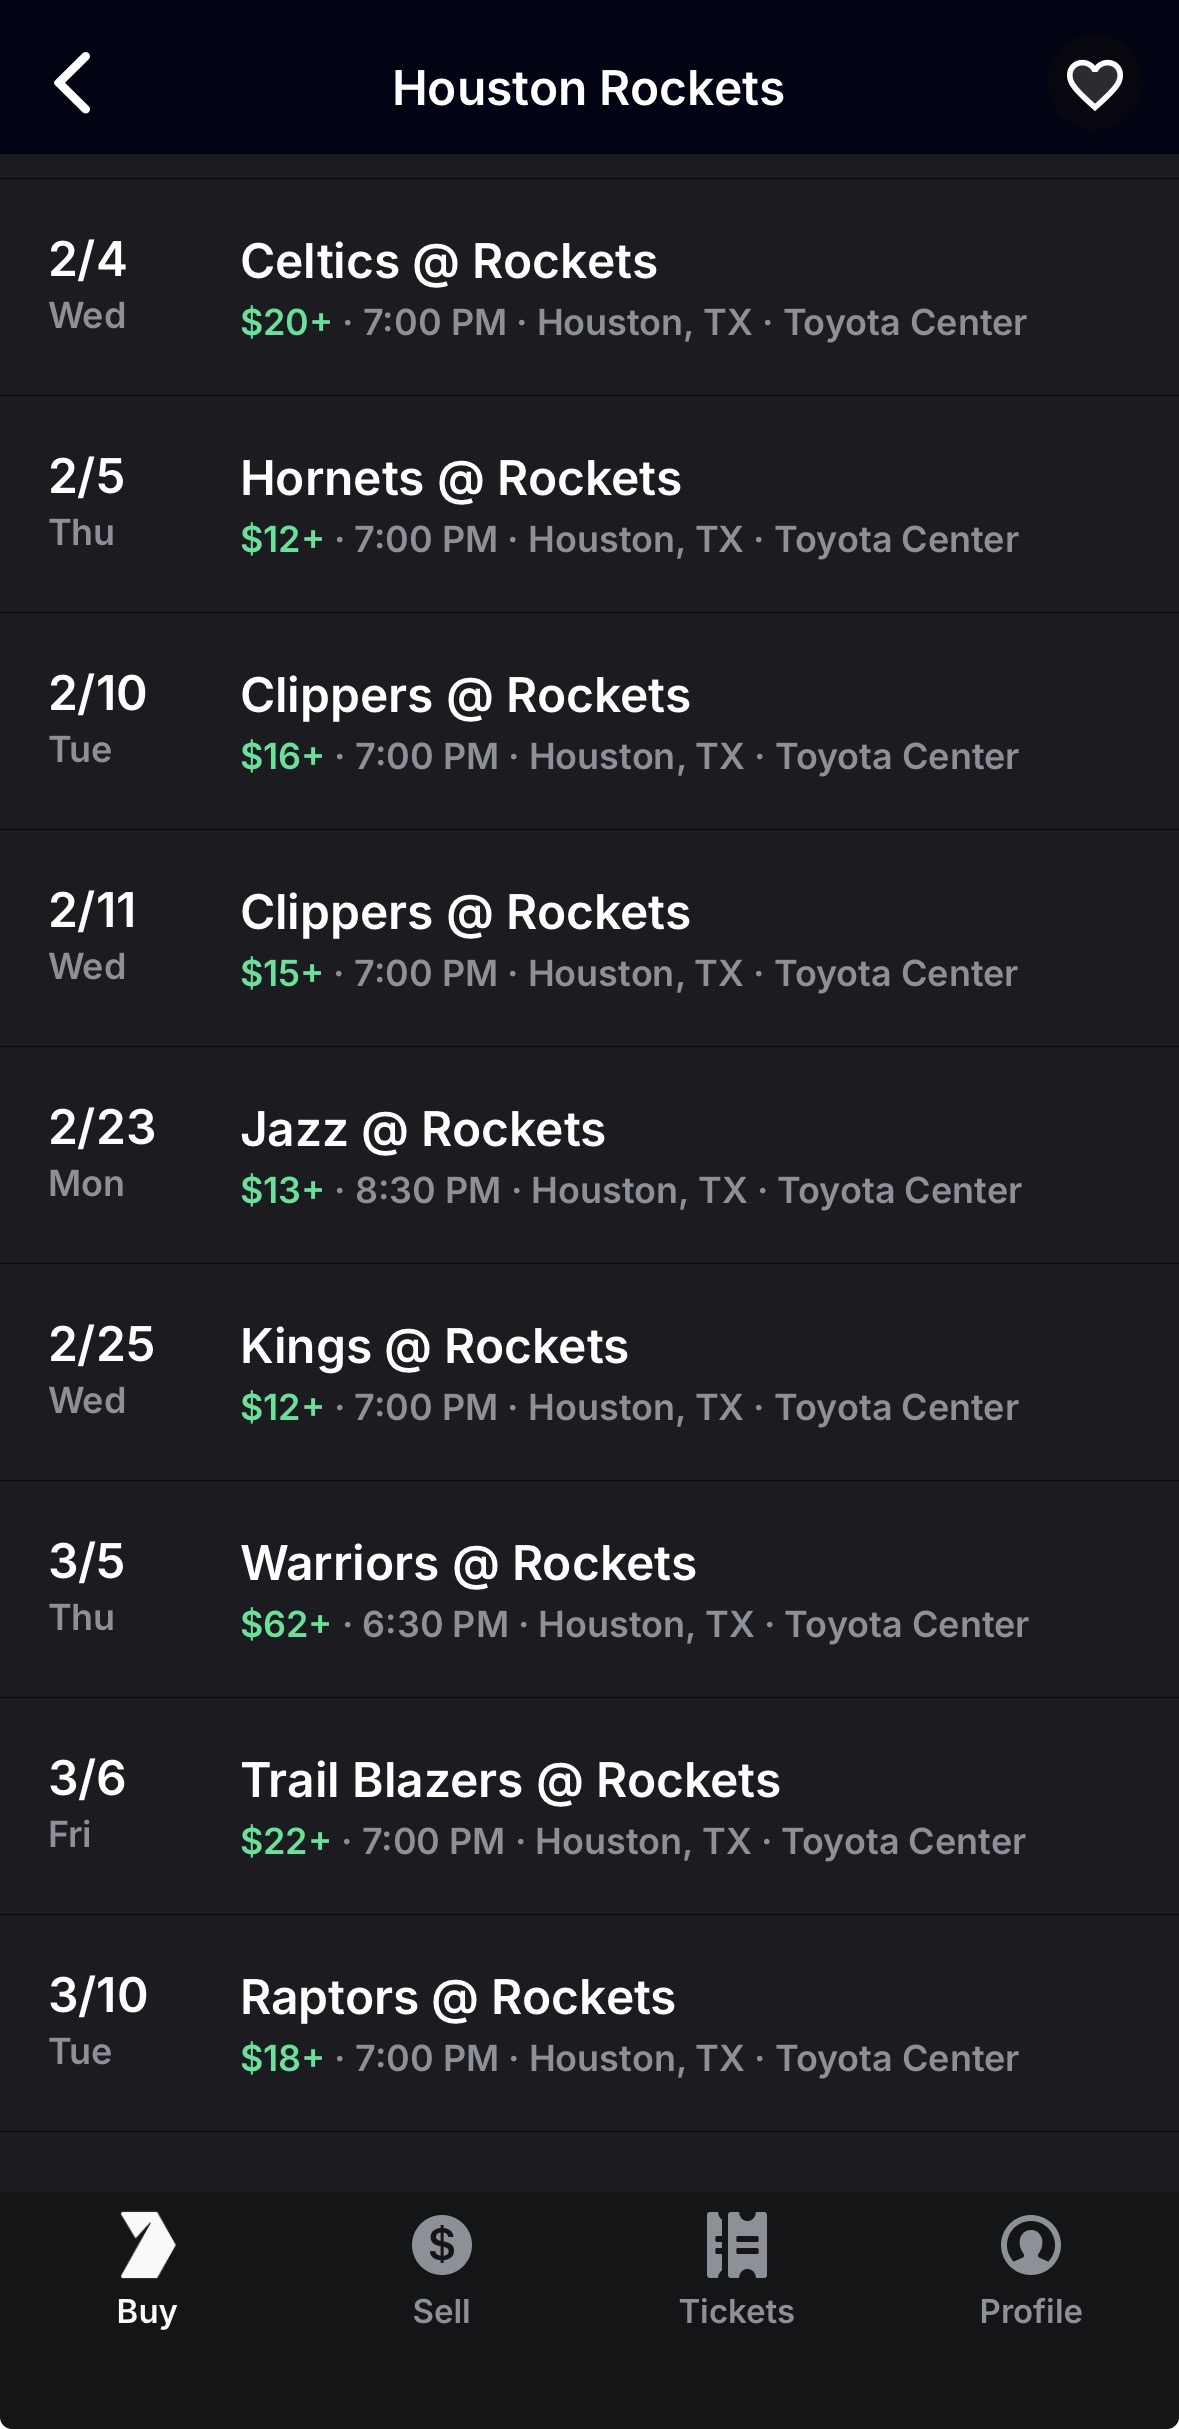Tap the back arrow icon
This screenshot has width=1179, height=2429.
point(73,84)
